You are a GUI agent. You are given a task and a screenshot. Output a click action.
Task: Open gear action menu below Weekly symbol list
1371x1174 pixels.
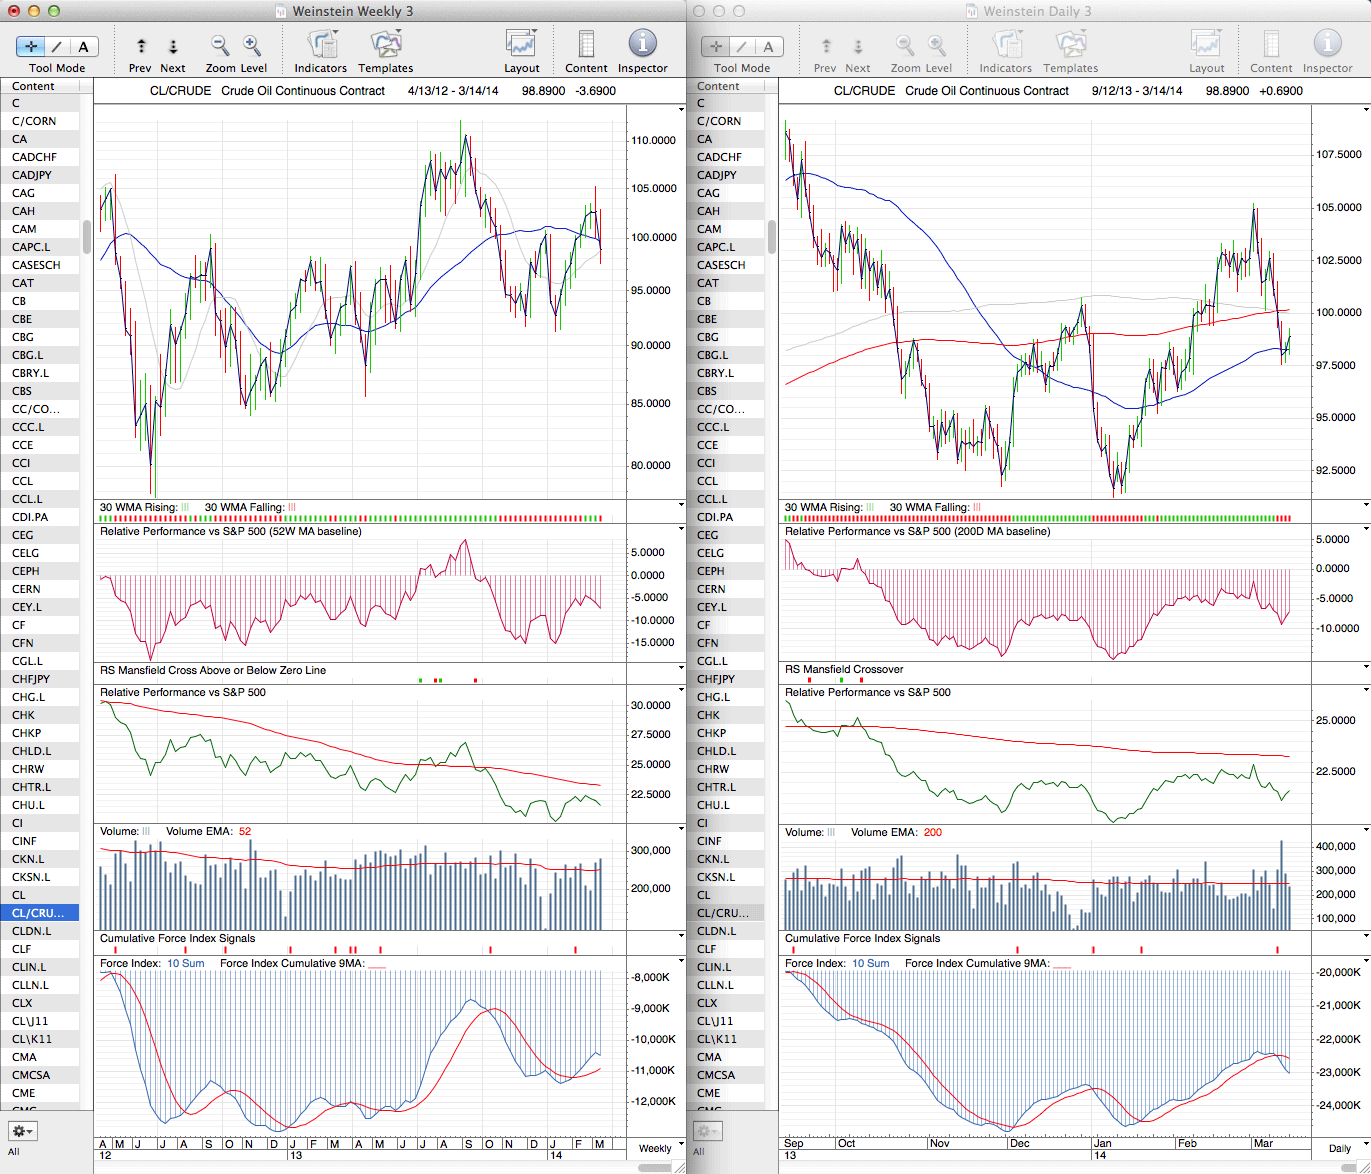tap(22, 1131)
